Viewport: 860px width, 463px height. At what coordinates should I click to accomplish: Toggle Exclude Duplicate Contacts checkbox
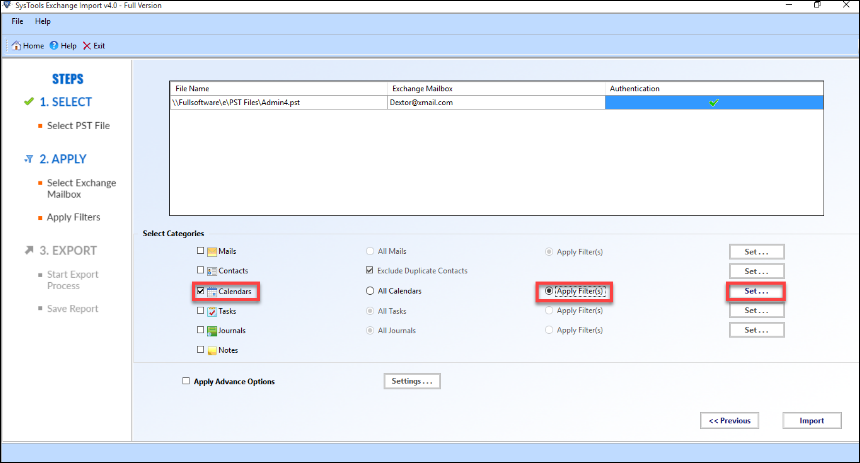[370, 270]
